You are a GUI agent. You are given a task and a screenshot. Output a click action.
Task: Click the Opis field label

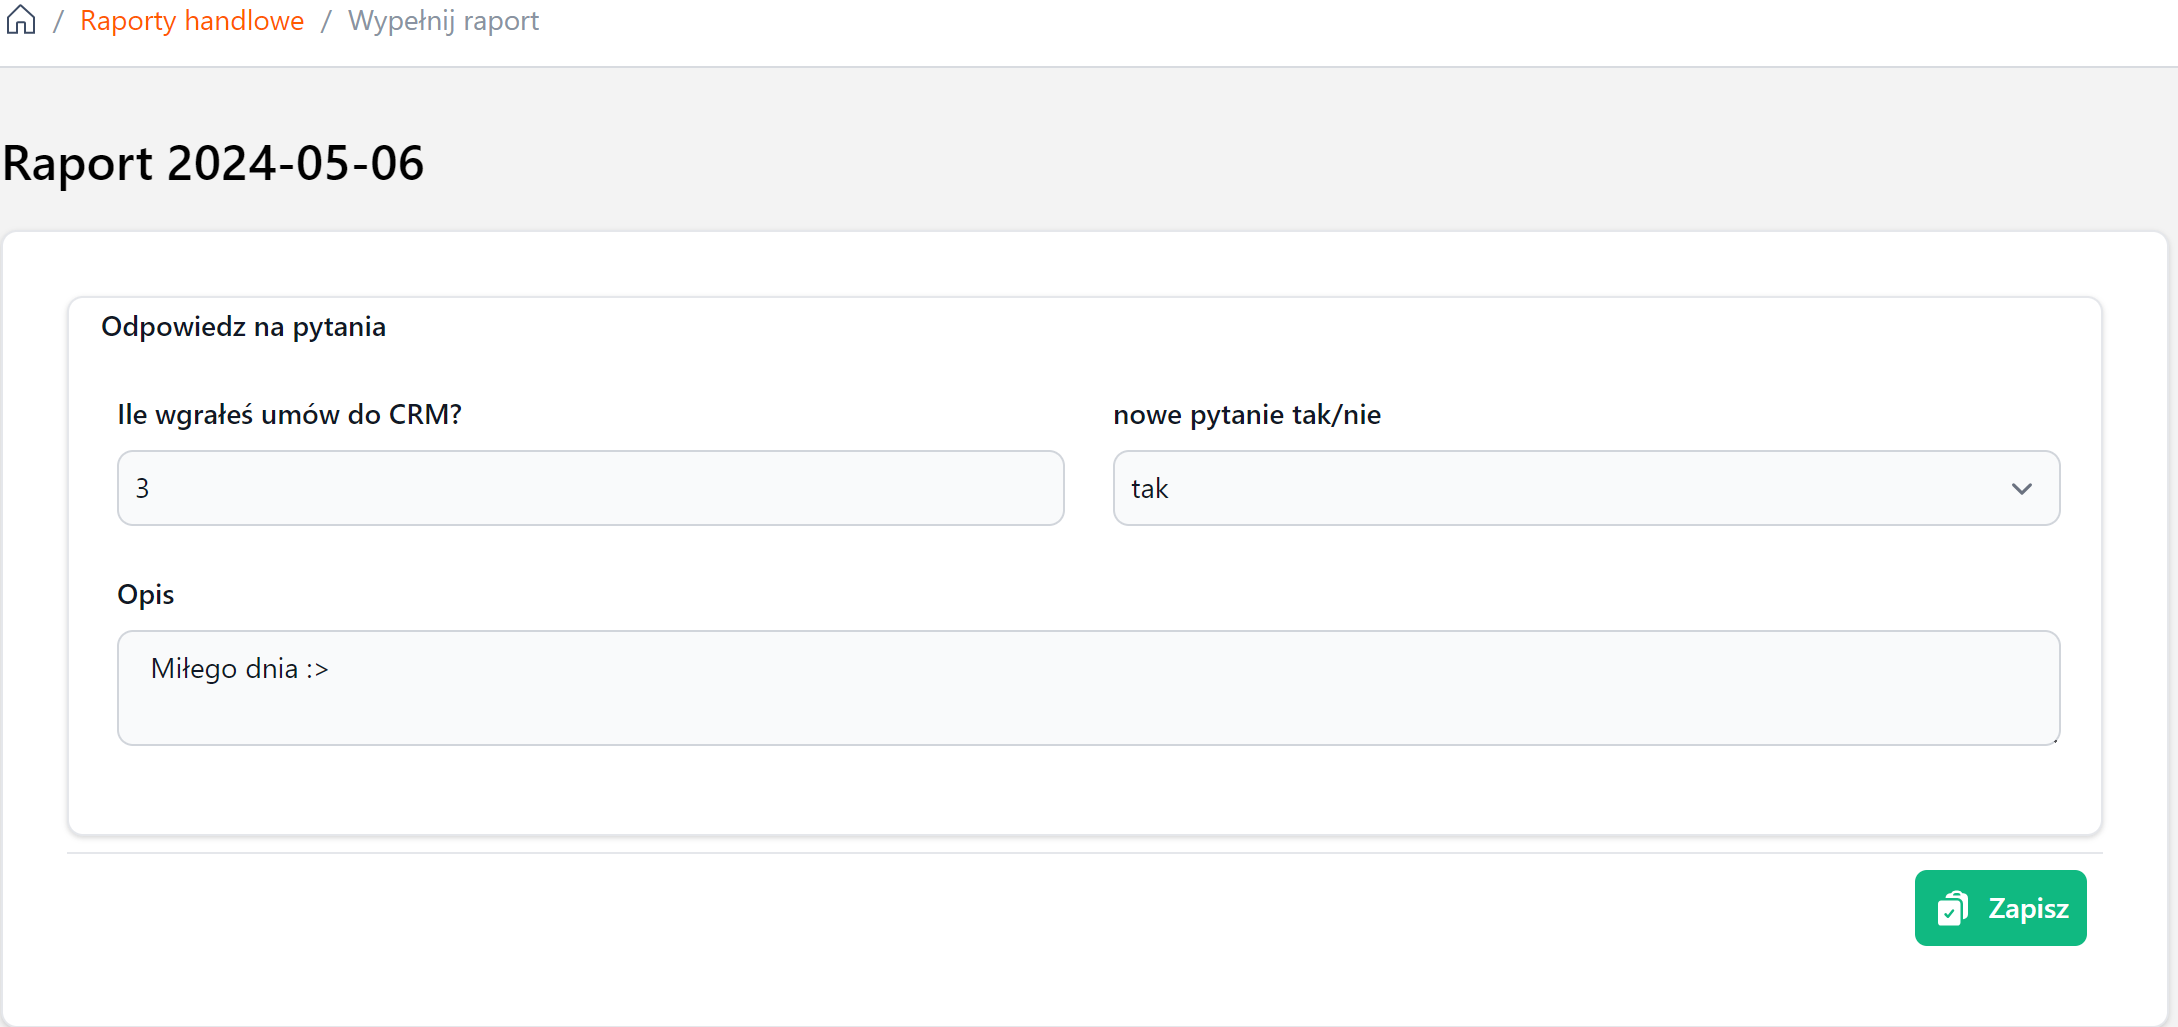[146, 595]
